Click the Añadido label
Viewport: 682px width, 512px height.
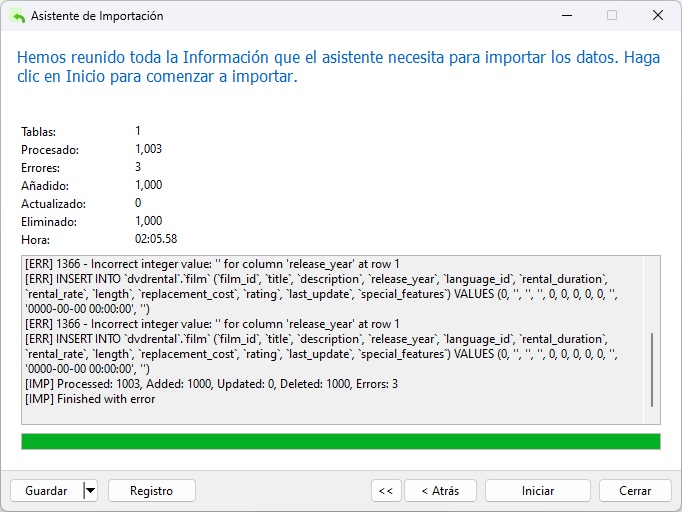pos(45,186)
